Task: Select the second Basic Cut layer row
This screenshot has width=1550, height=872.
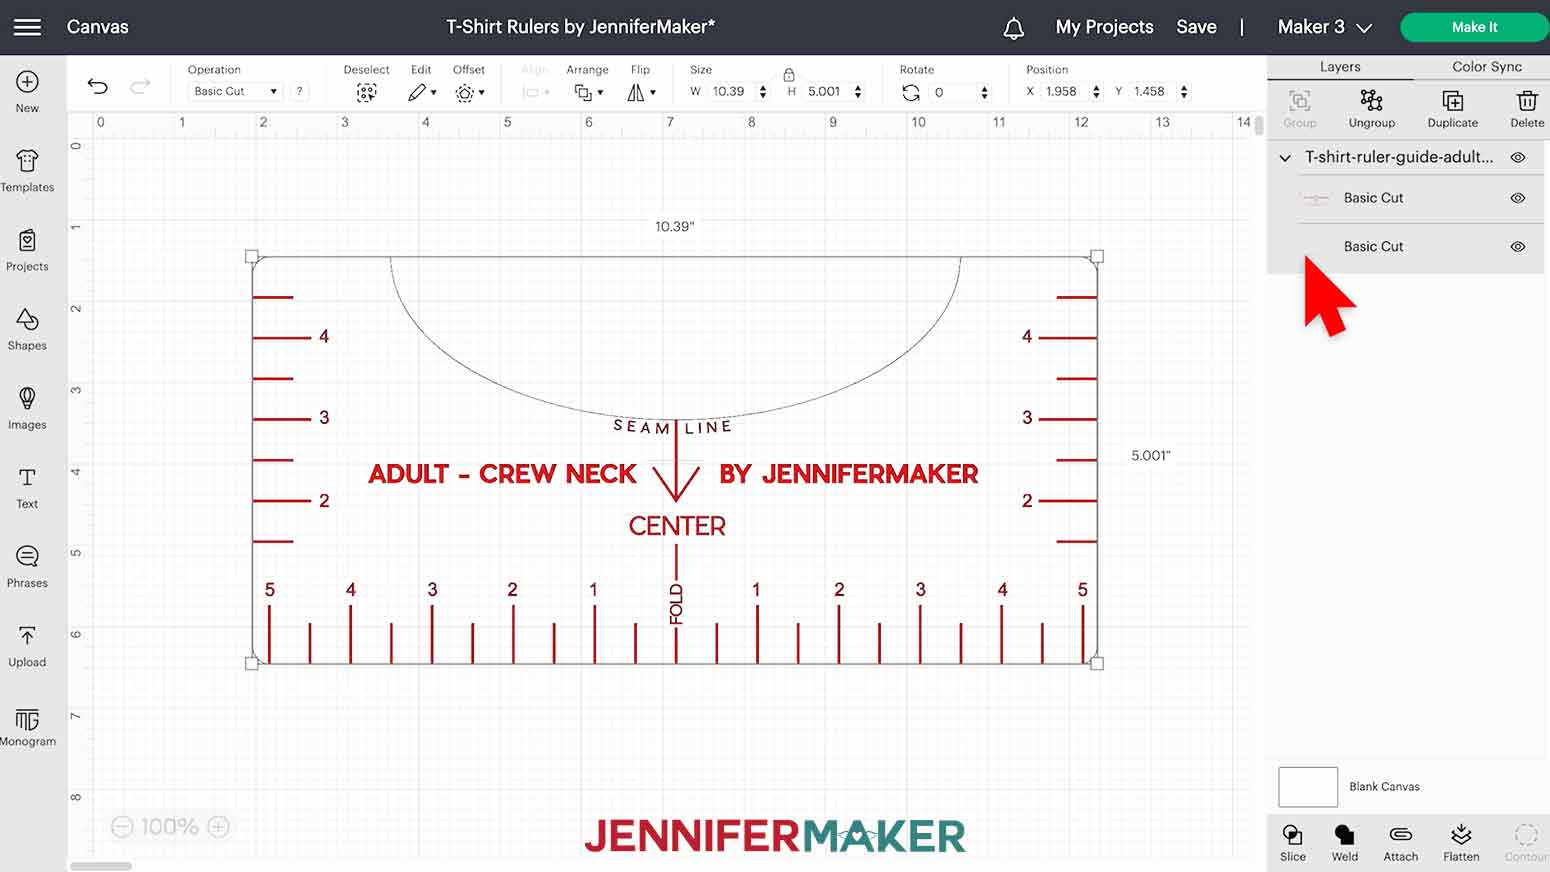Action: coord(1405,247)
